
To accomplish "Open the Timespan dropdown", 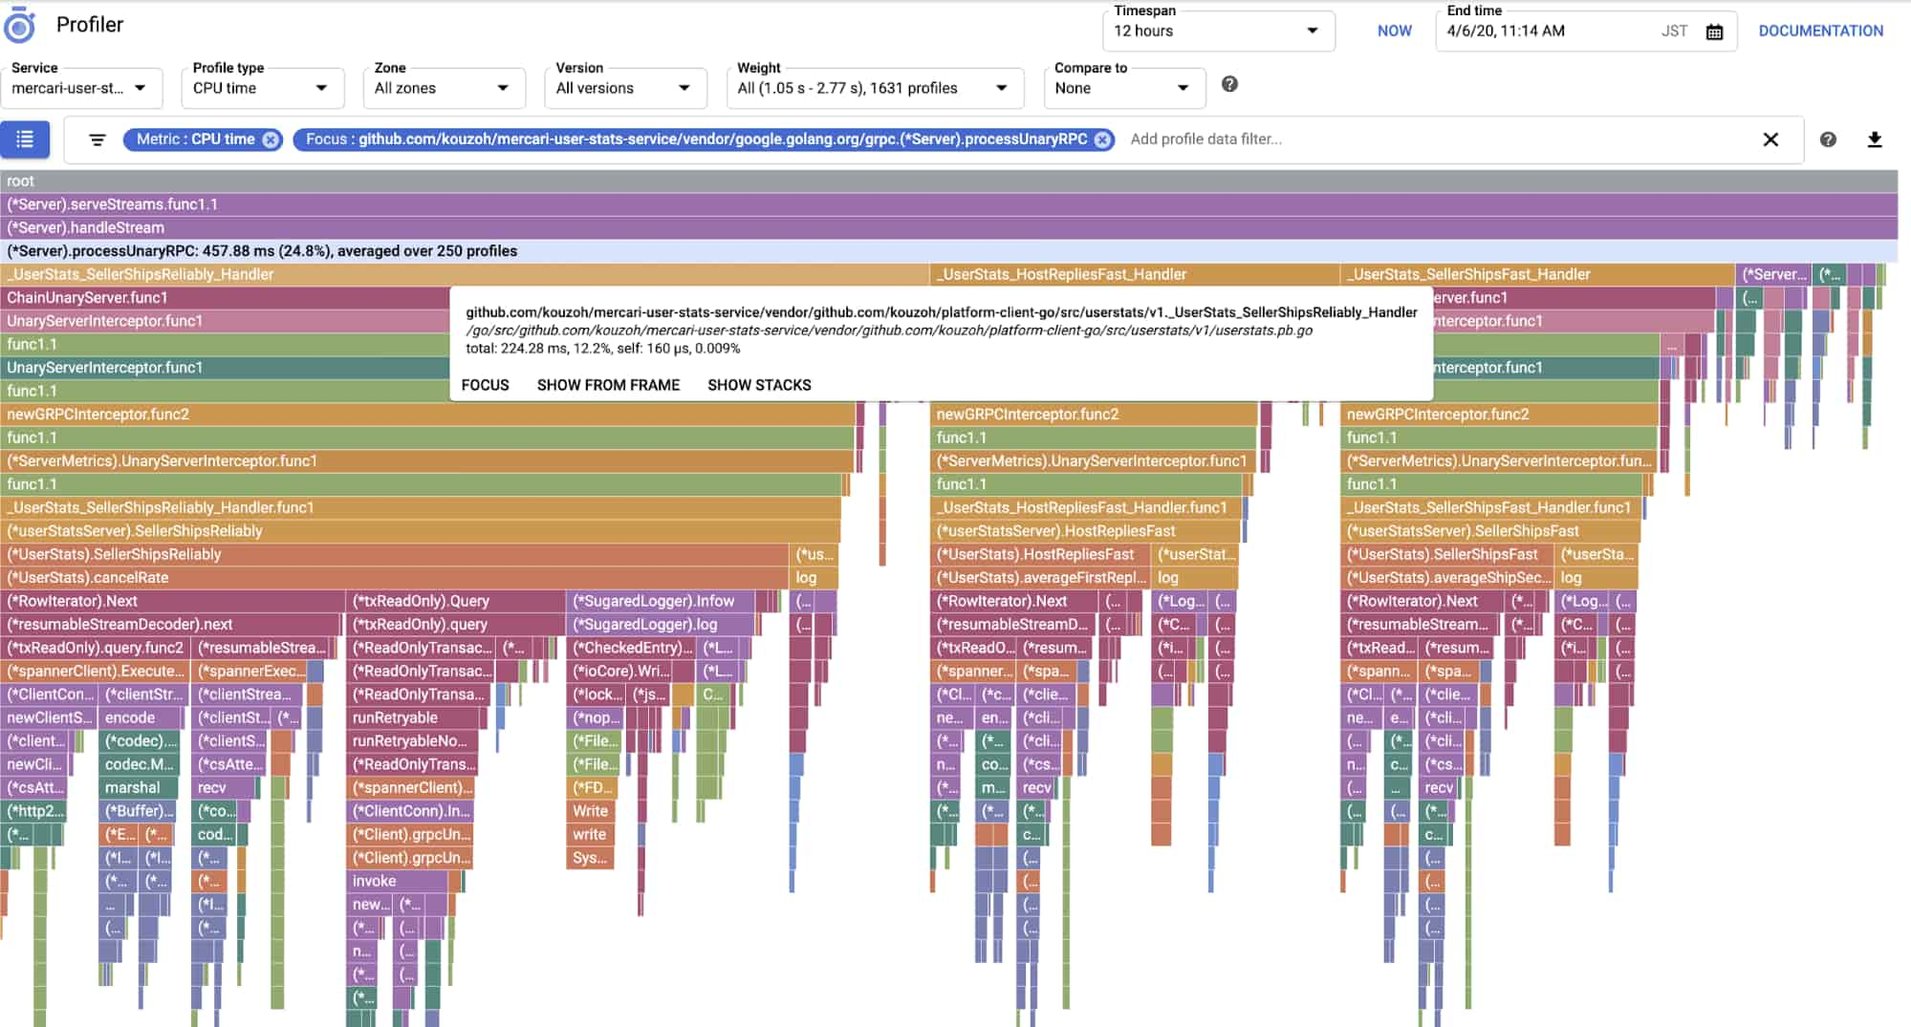I will point(1313,31).
